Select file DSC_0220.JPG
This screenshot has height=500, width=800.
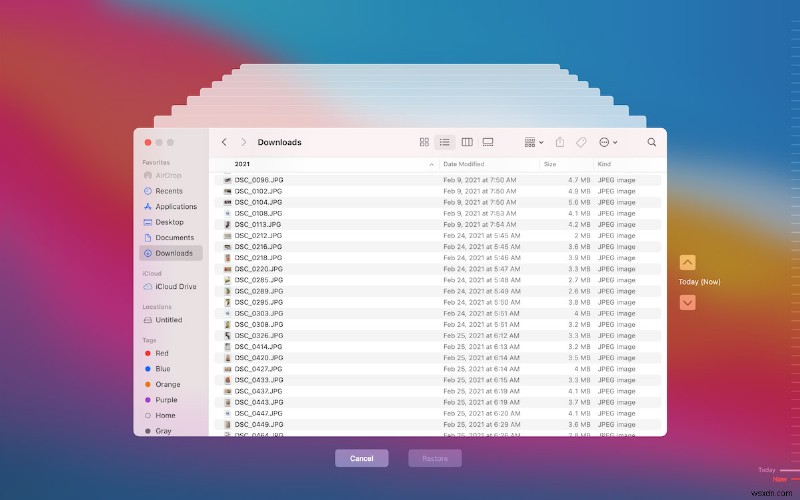(438, 269)
